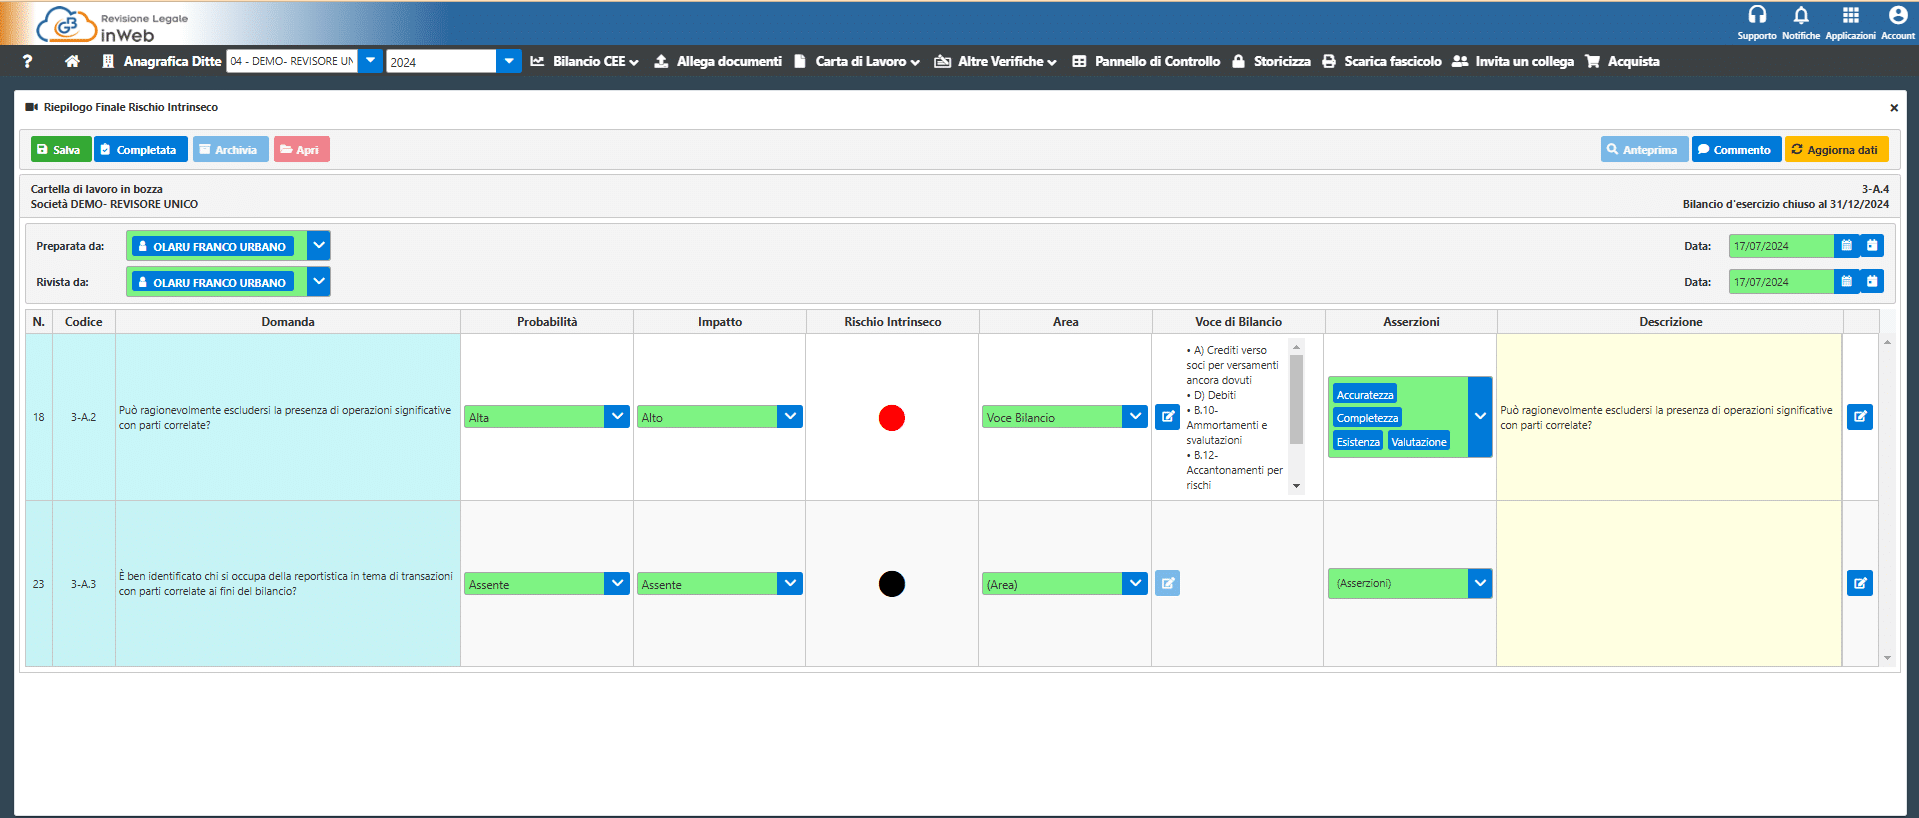
Task: Open year 2024 dropdown
Action: click(x=509, y=61)
